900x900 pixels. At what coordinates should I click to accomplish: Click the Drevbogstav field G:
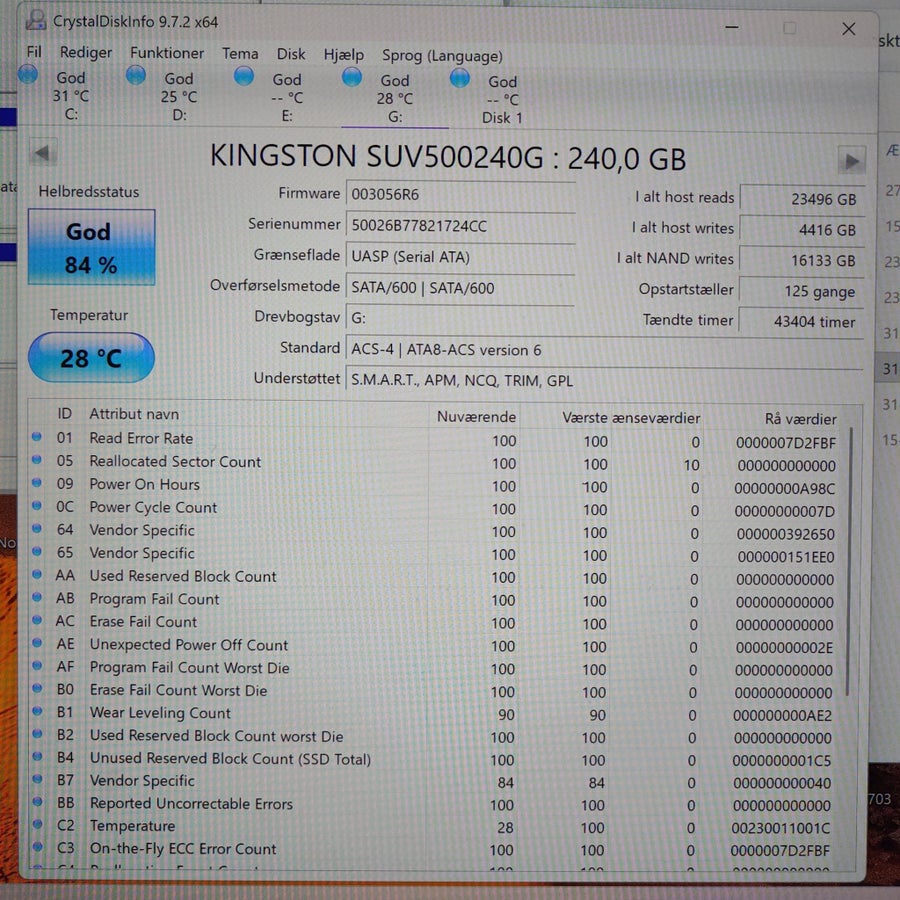tap(460, 319)
